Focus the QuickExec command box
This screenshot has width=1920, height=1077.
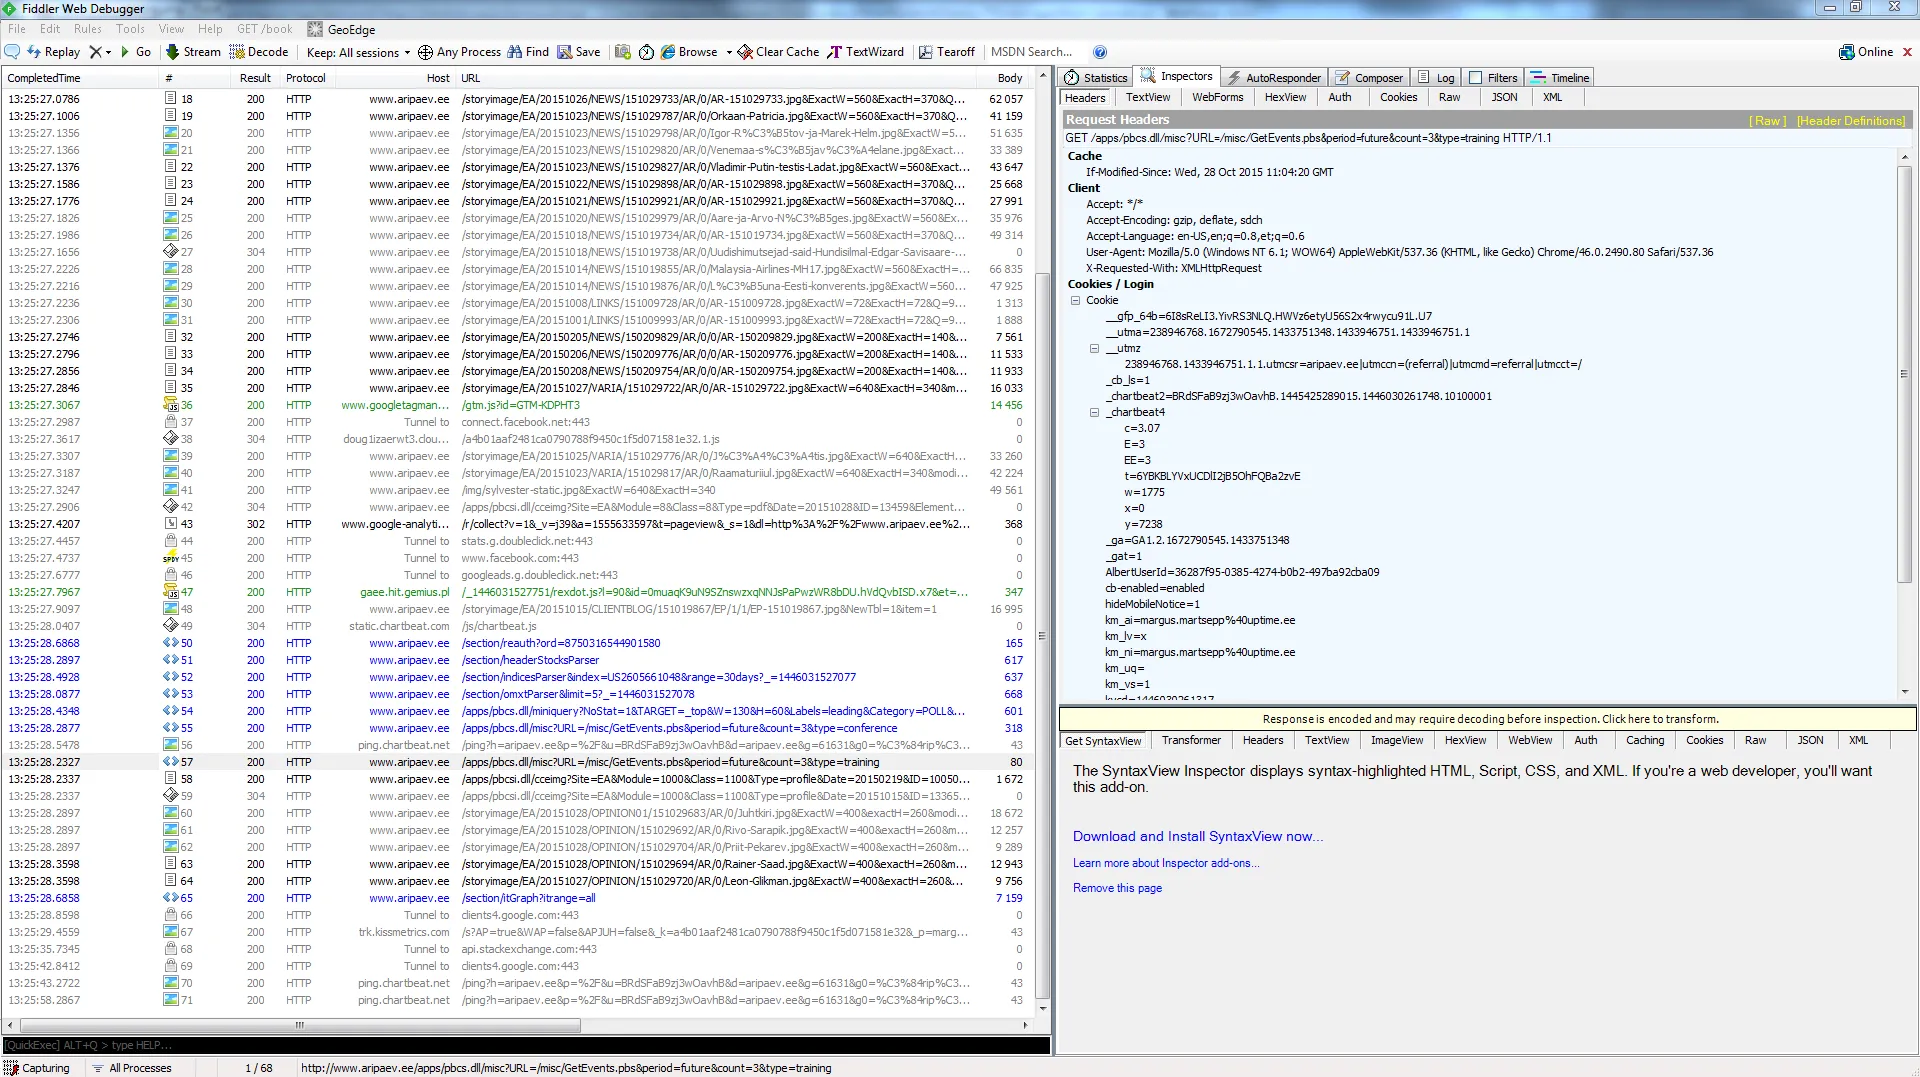[526, 1045]
